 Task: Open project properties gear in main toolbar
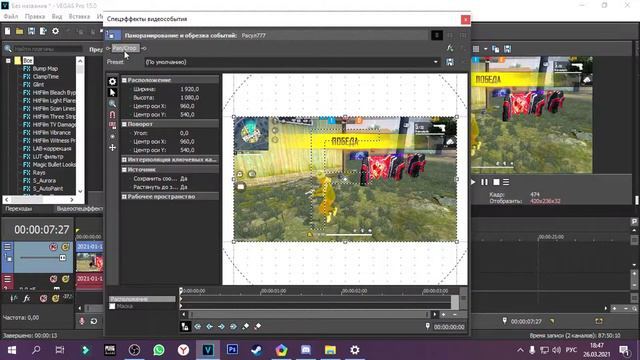(x=56, y=31)
